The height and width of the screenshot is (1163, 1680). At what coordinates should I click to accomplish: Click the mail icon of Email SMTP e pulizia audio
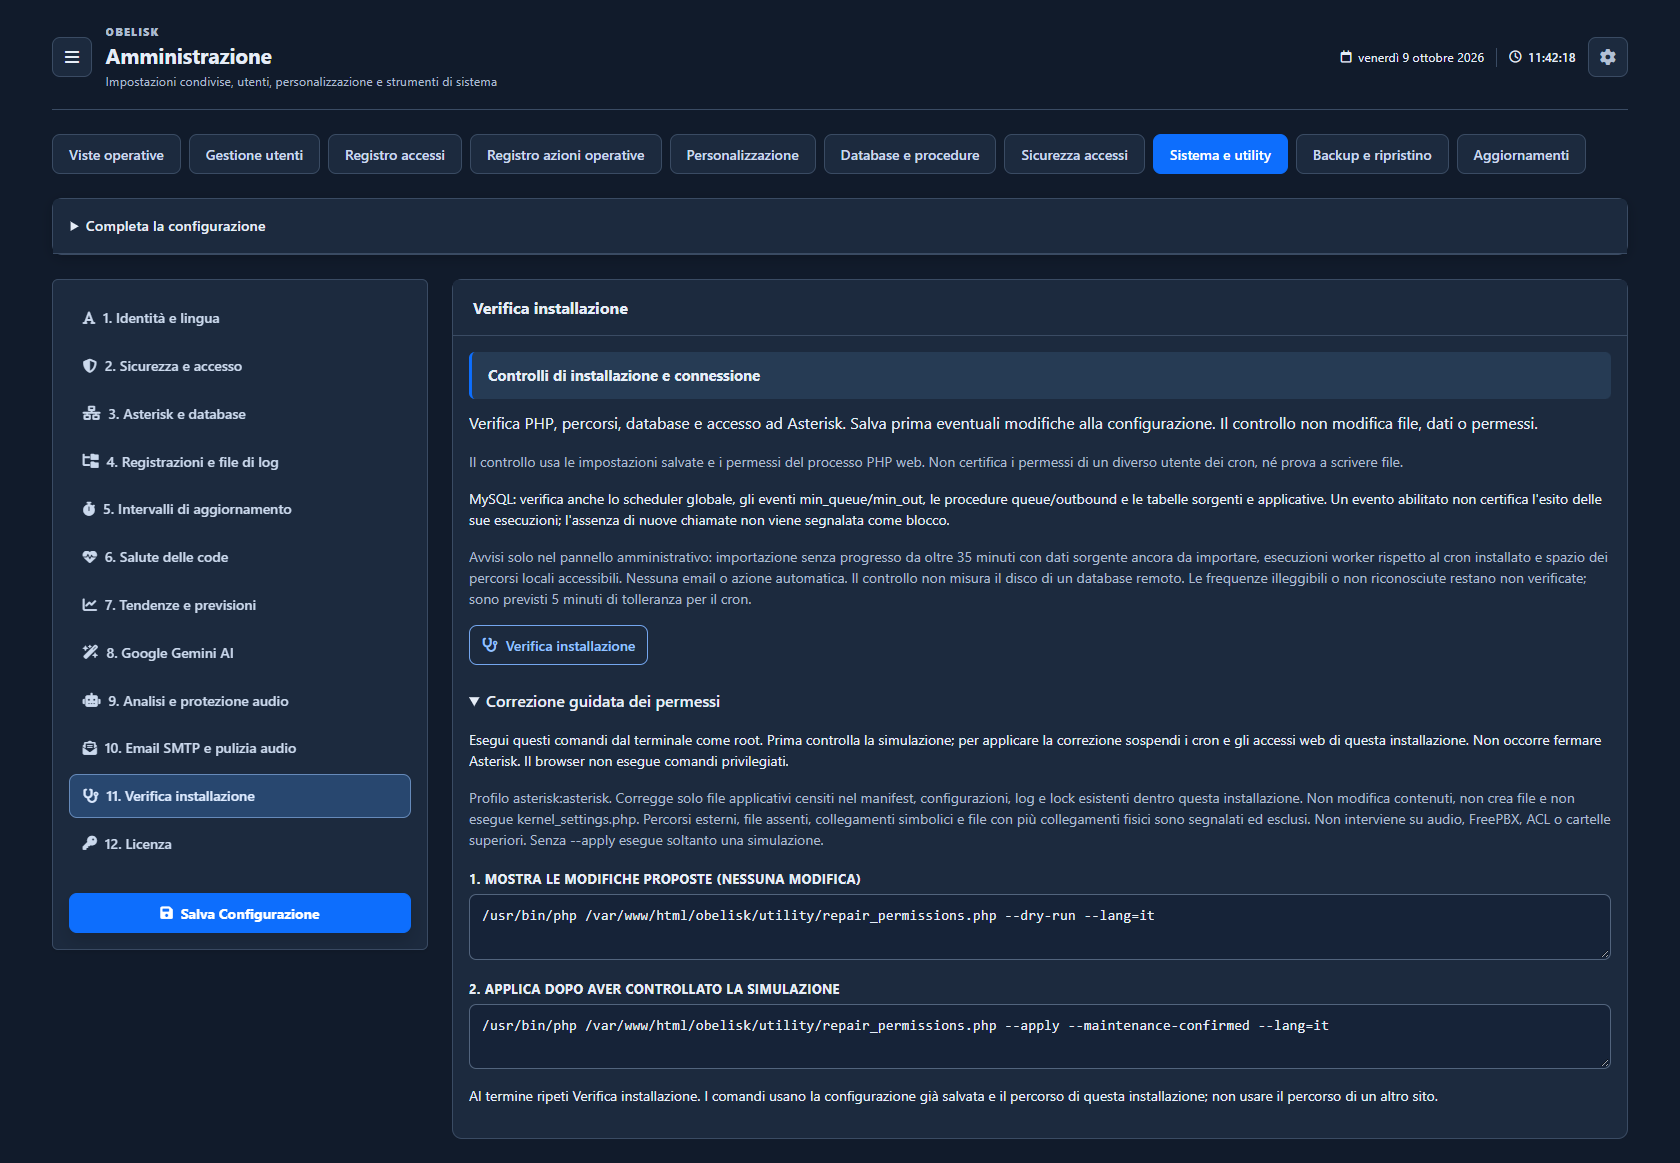[90, 748]
